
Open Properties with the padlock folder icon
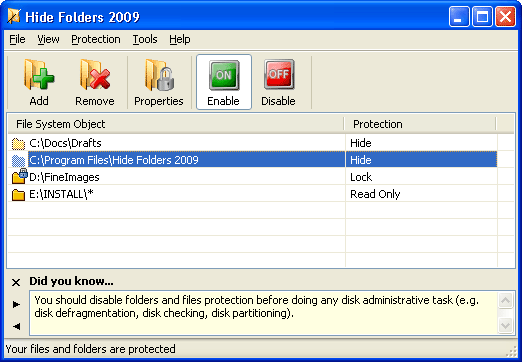click(x=159, y=82)
